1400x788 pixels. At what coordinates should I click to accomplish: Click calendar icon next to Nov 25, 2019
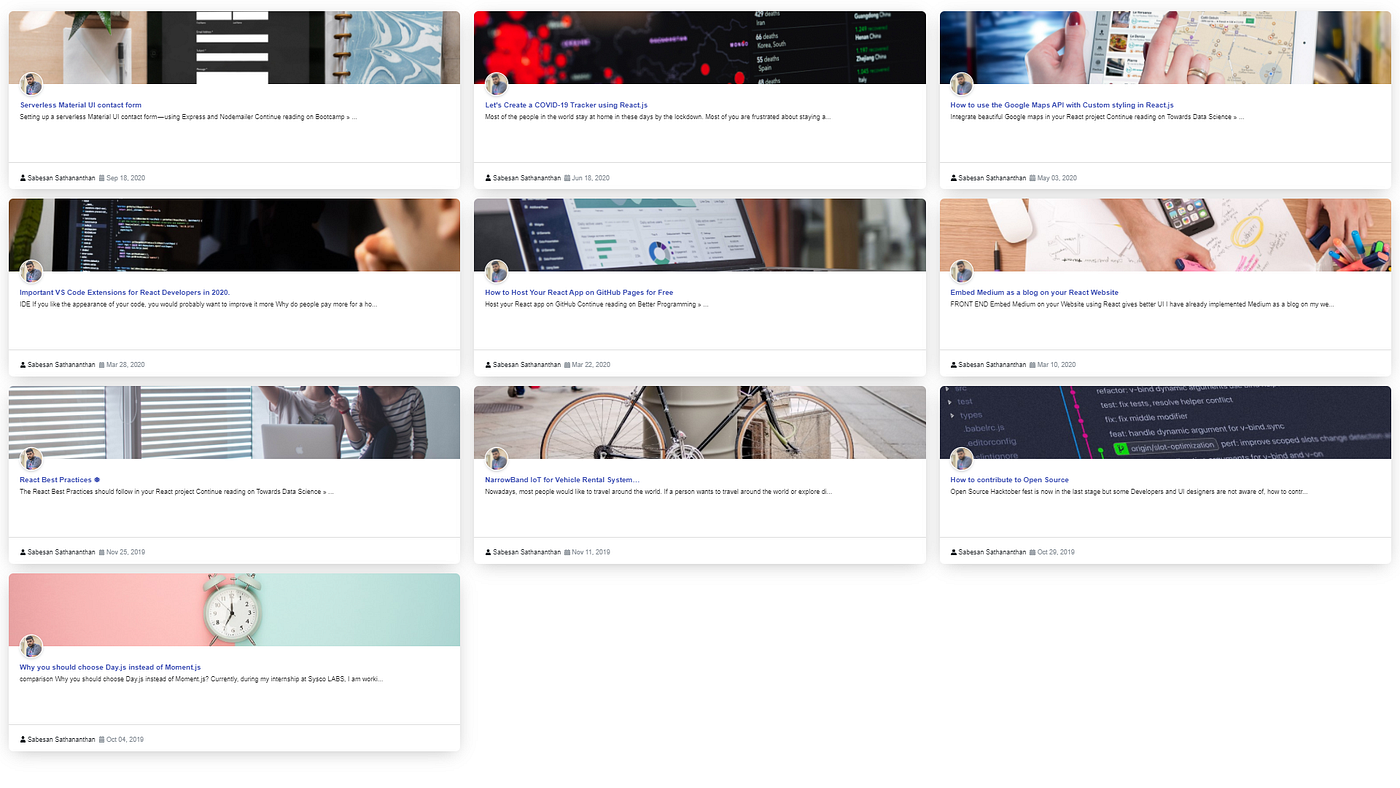pos(102,552)
